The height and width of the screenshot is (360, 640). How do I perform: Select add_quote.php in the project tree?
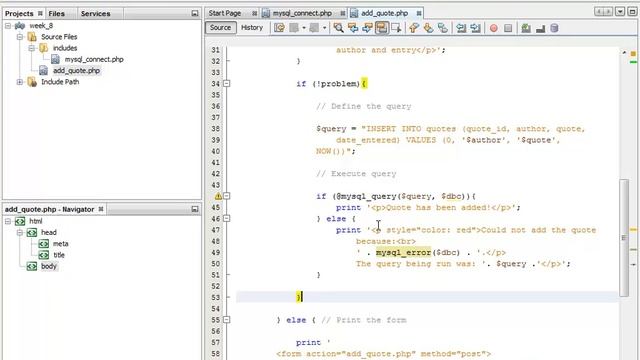click(76, 71)
